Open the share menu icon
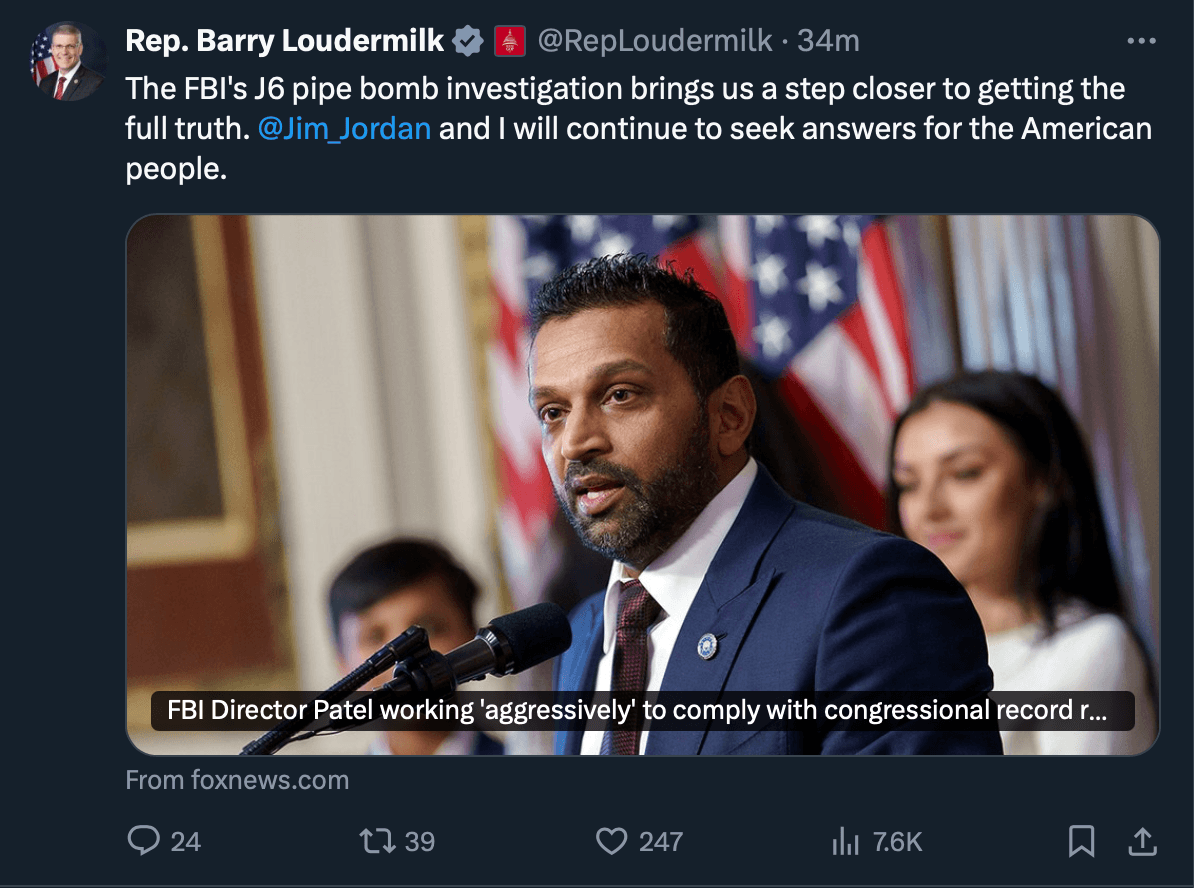Screen dimensions: 1194x888 pyautogui.click(x=1141, y=841)
